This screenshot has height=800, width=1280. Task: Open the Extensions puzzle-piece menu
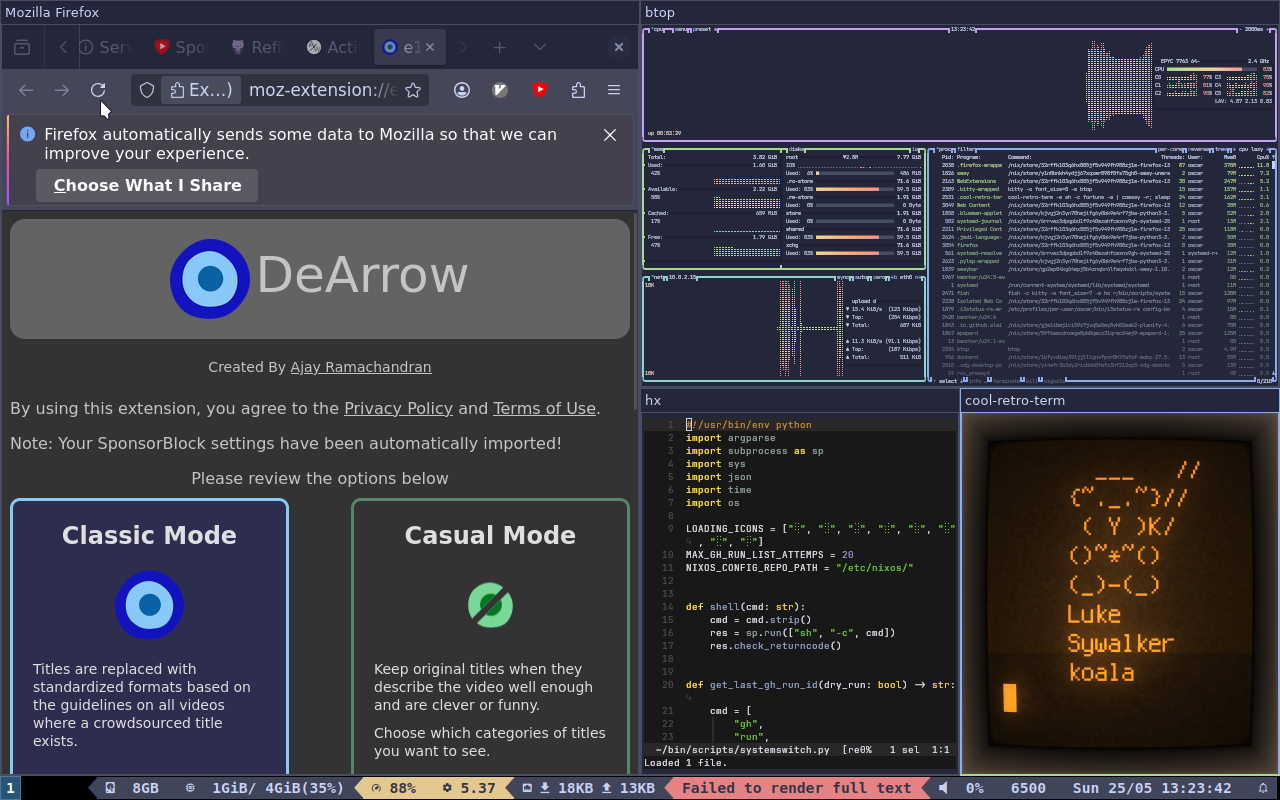[x=578, y=90]
